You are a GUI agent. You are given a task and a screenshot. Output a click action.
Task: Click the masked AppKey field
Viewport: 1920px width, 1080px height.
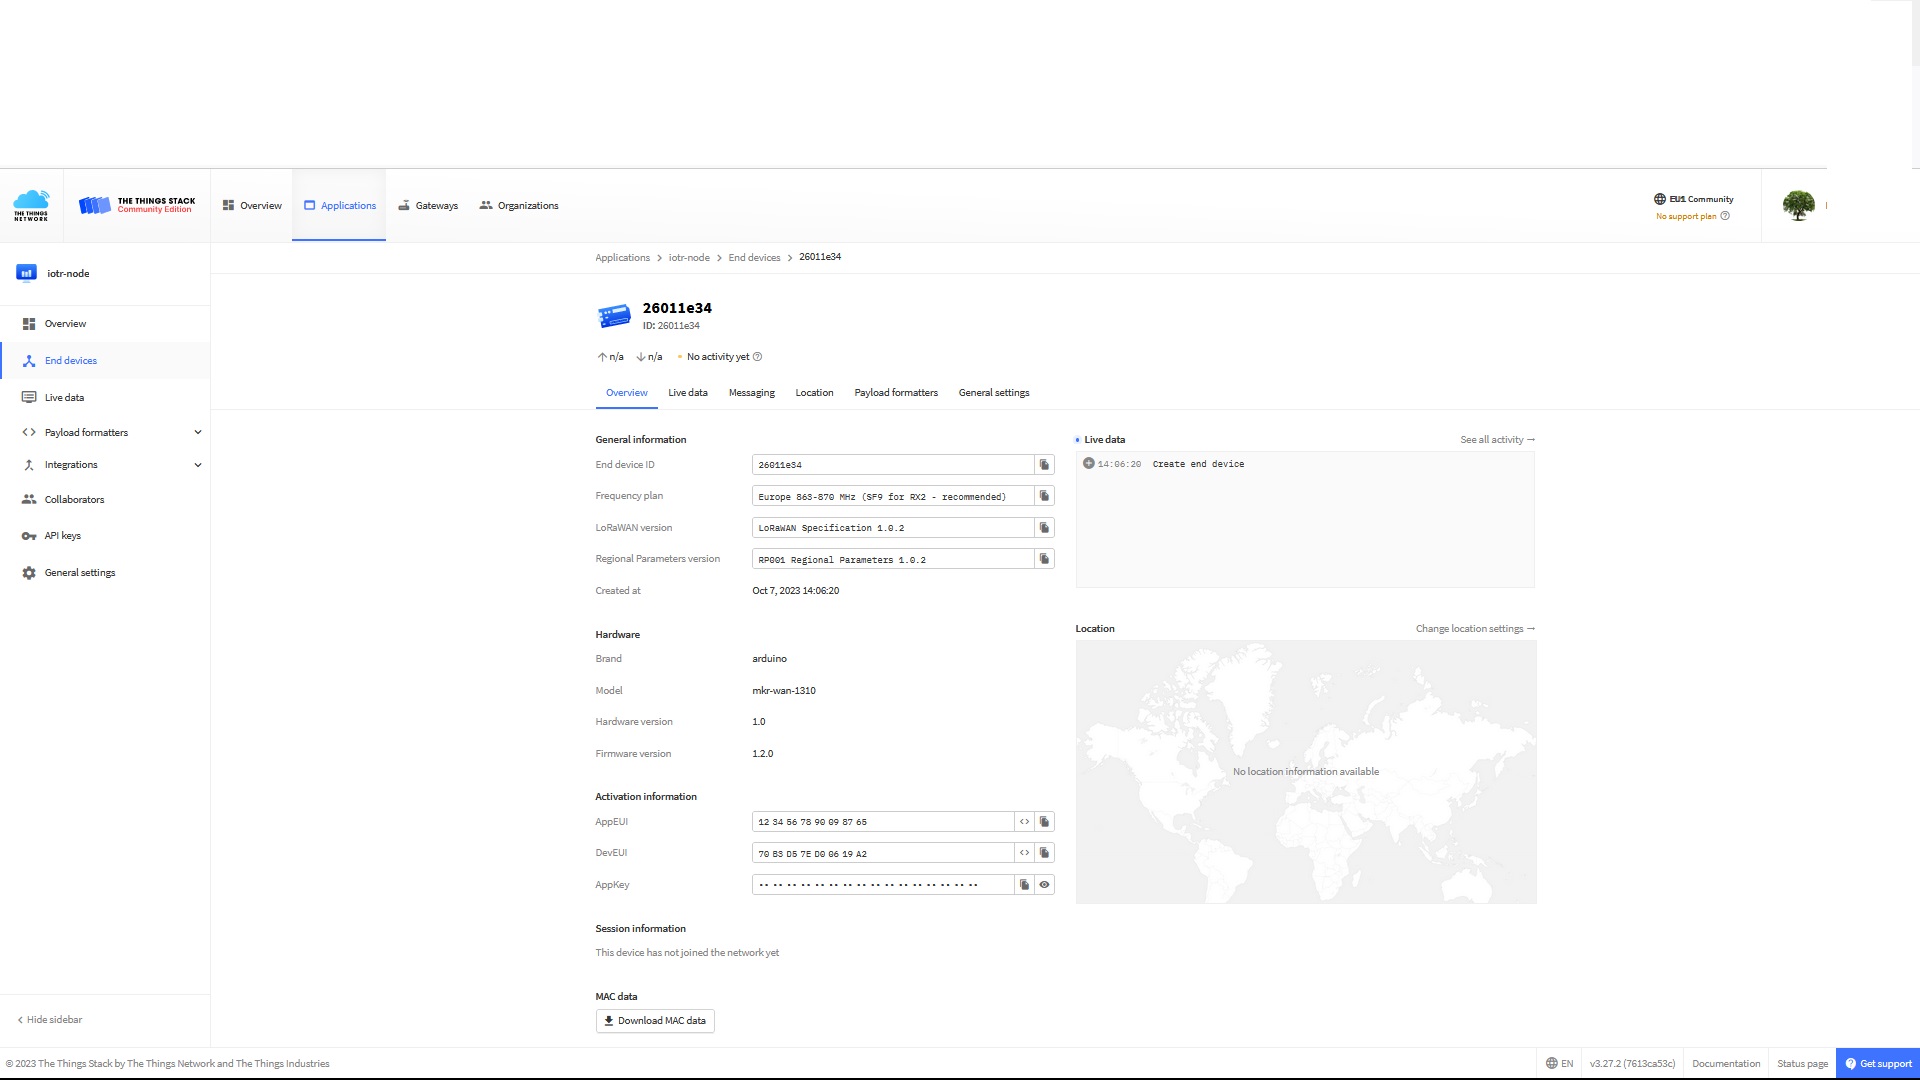883,885
